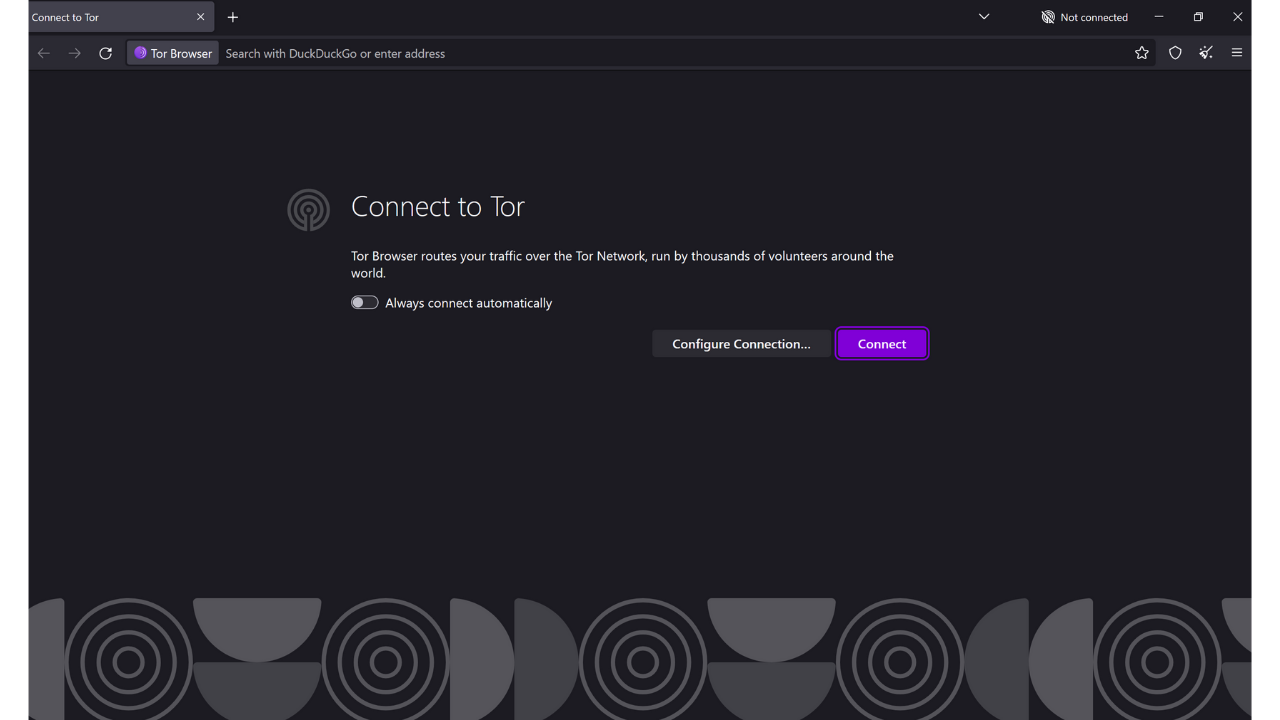
Task: Open the hamburger application menu
Action: click(1237, 53)
